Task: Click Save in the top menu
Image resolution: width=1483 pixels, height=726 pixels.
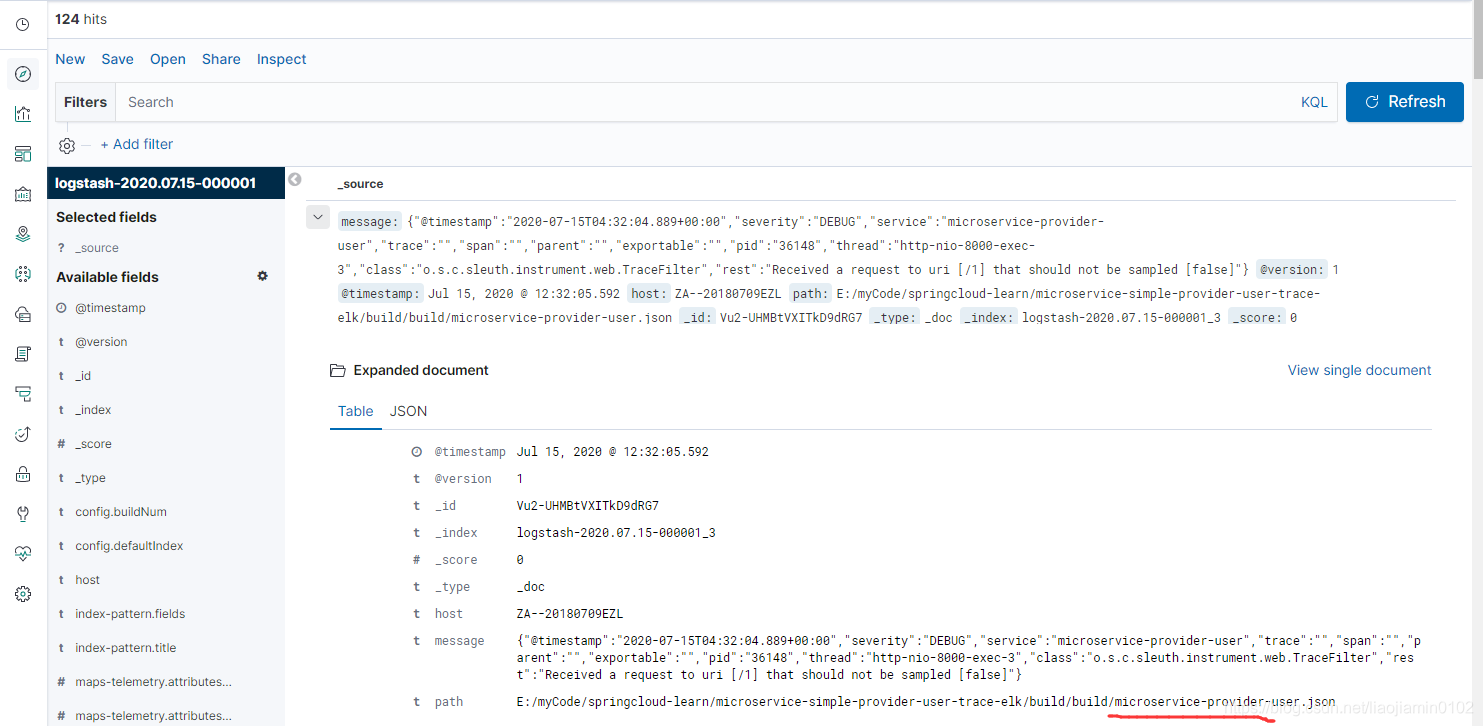Action: point(117,59)
